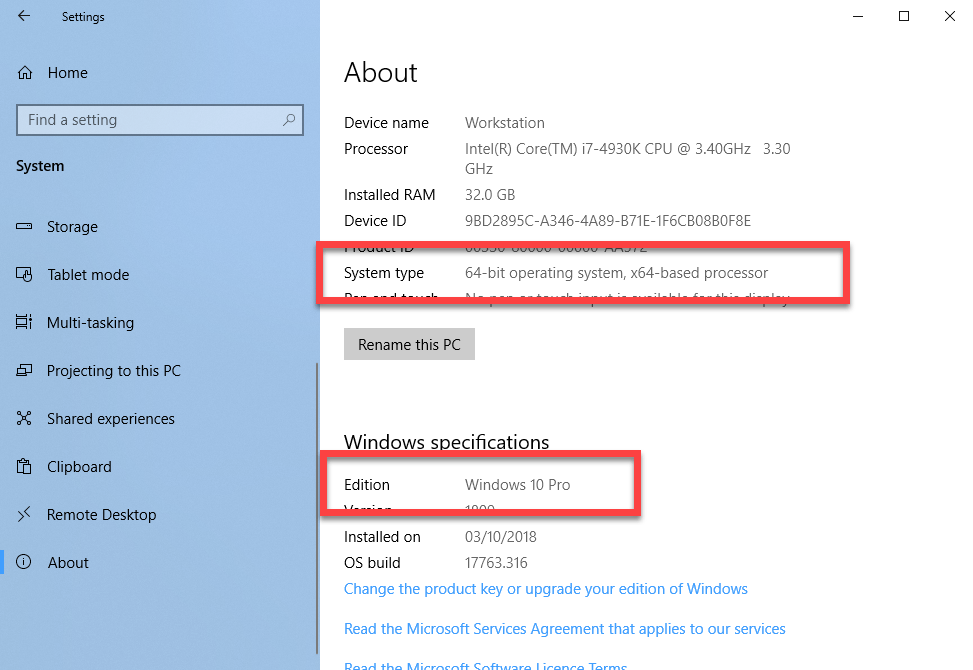The width and height of the screenshot is (973, 670).
Task: Click the OS build label
Action: (x=372, y=563)
